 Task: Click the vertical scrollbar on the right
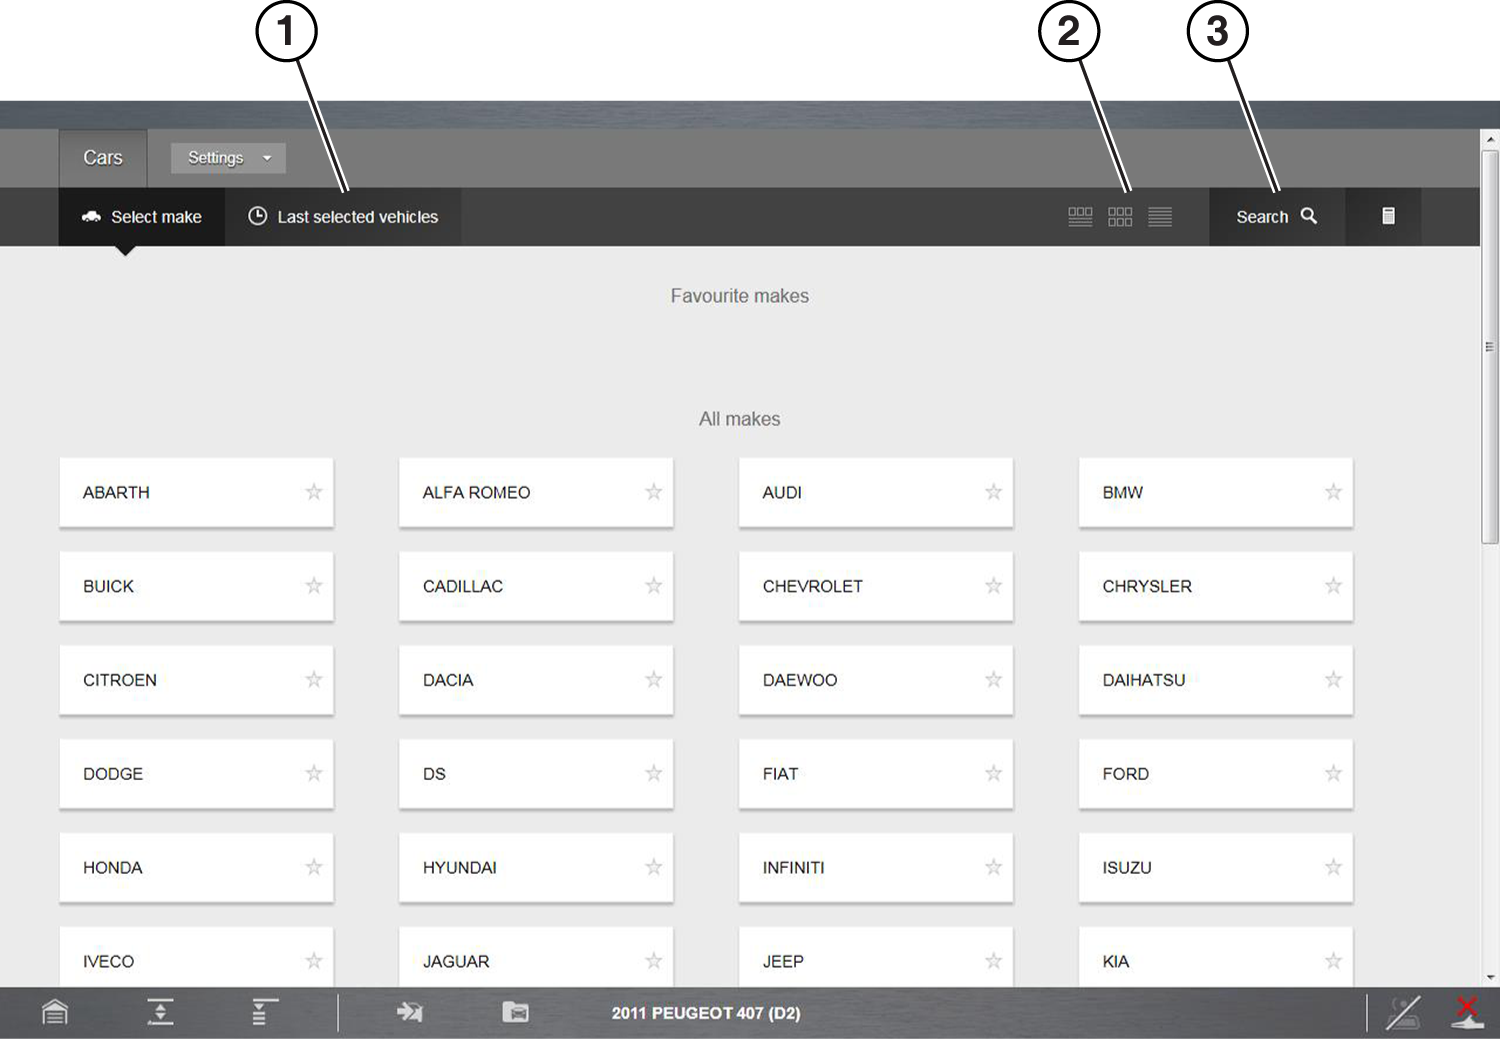(1490, 346)
